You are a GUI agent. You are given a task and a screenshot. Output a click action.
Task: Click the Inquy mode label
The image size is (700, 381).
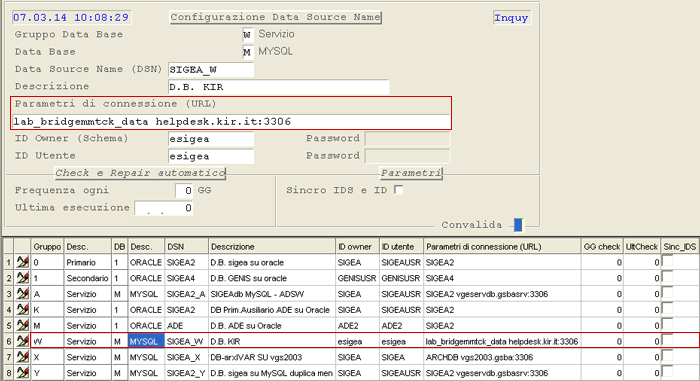click(x=511, y=18)
